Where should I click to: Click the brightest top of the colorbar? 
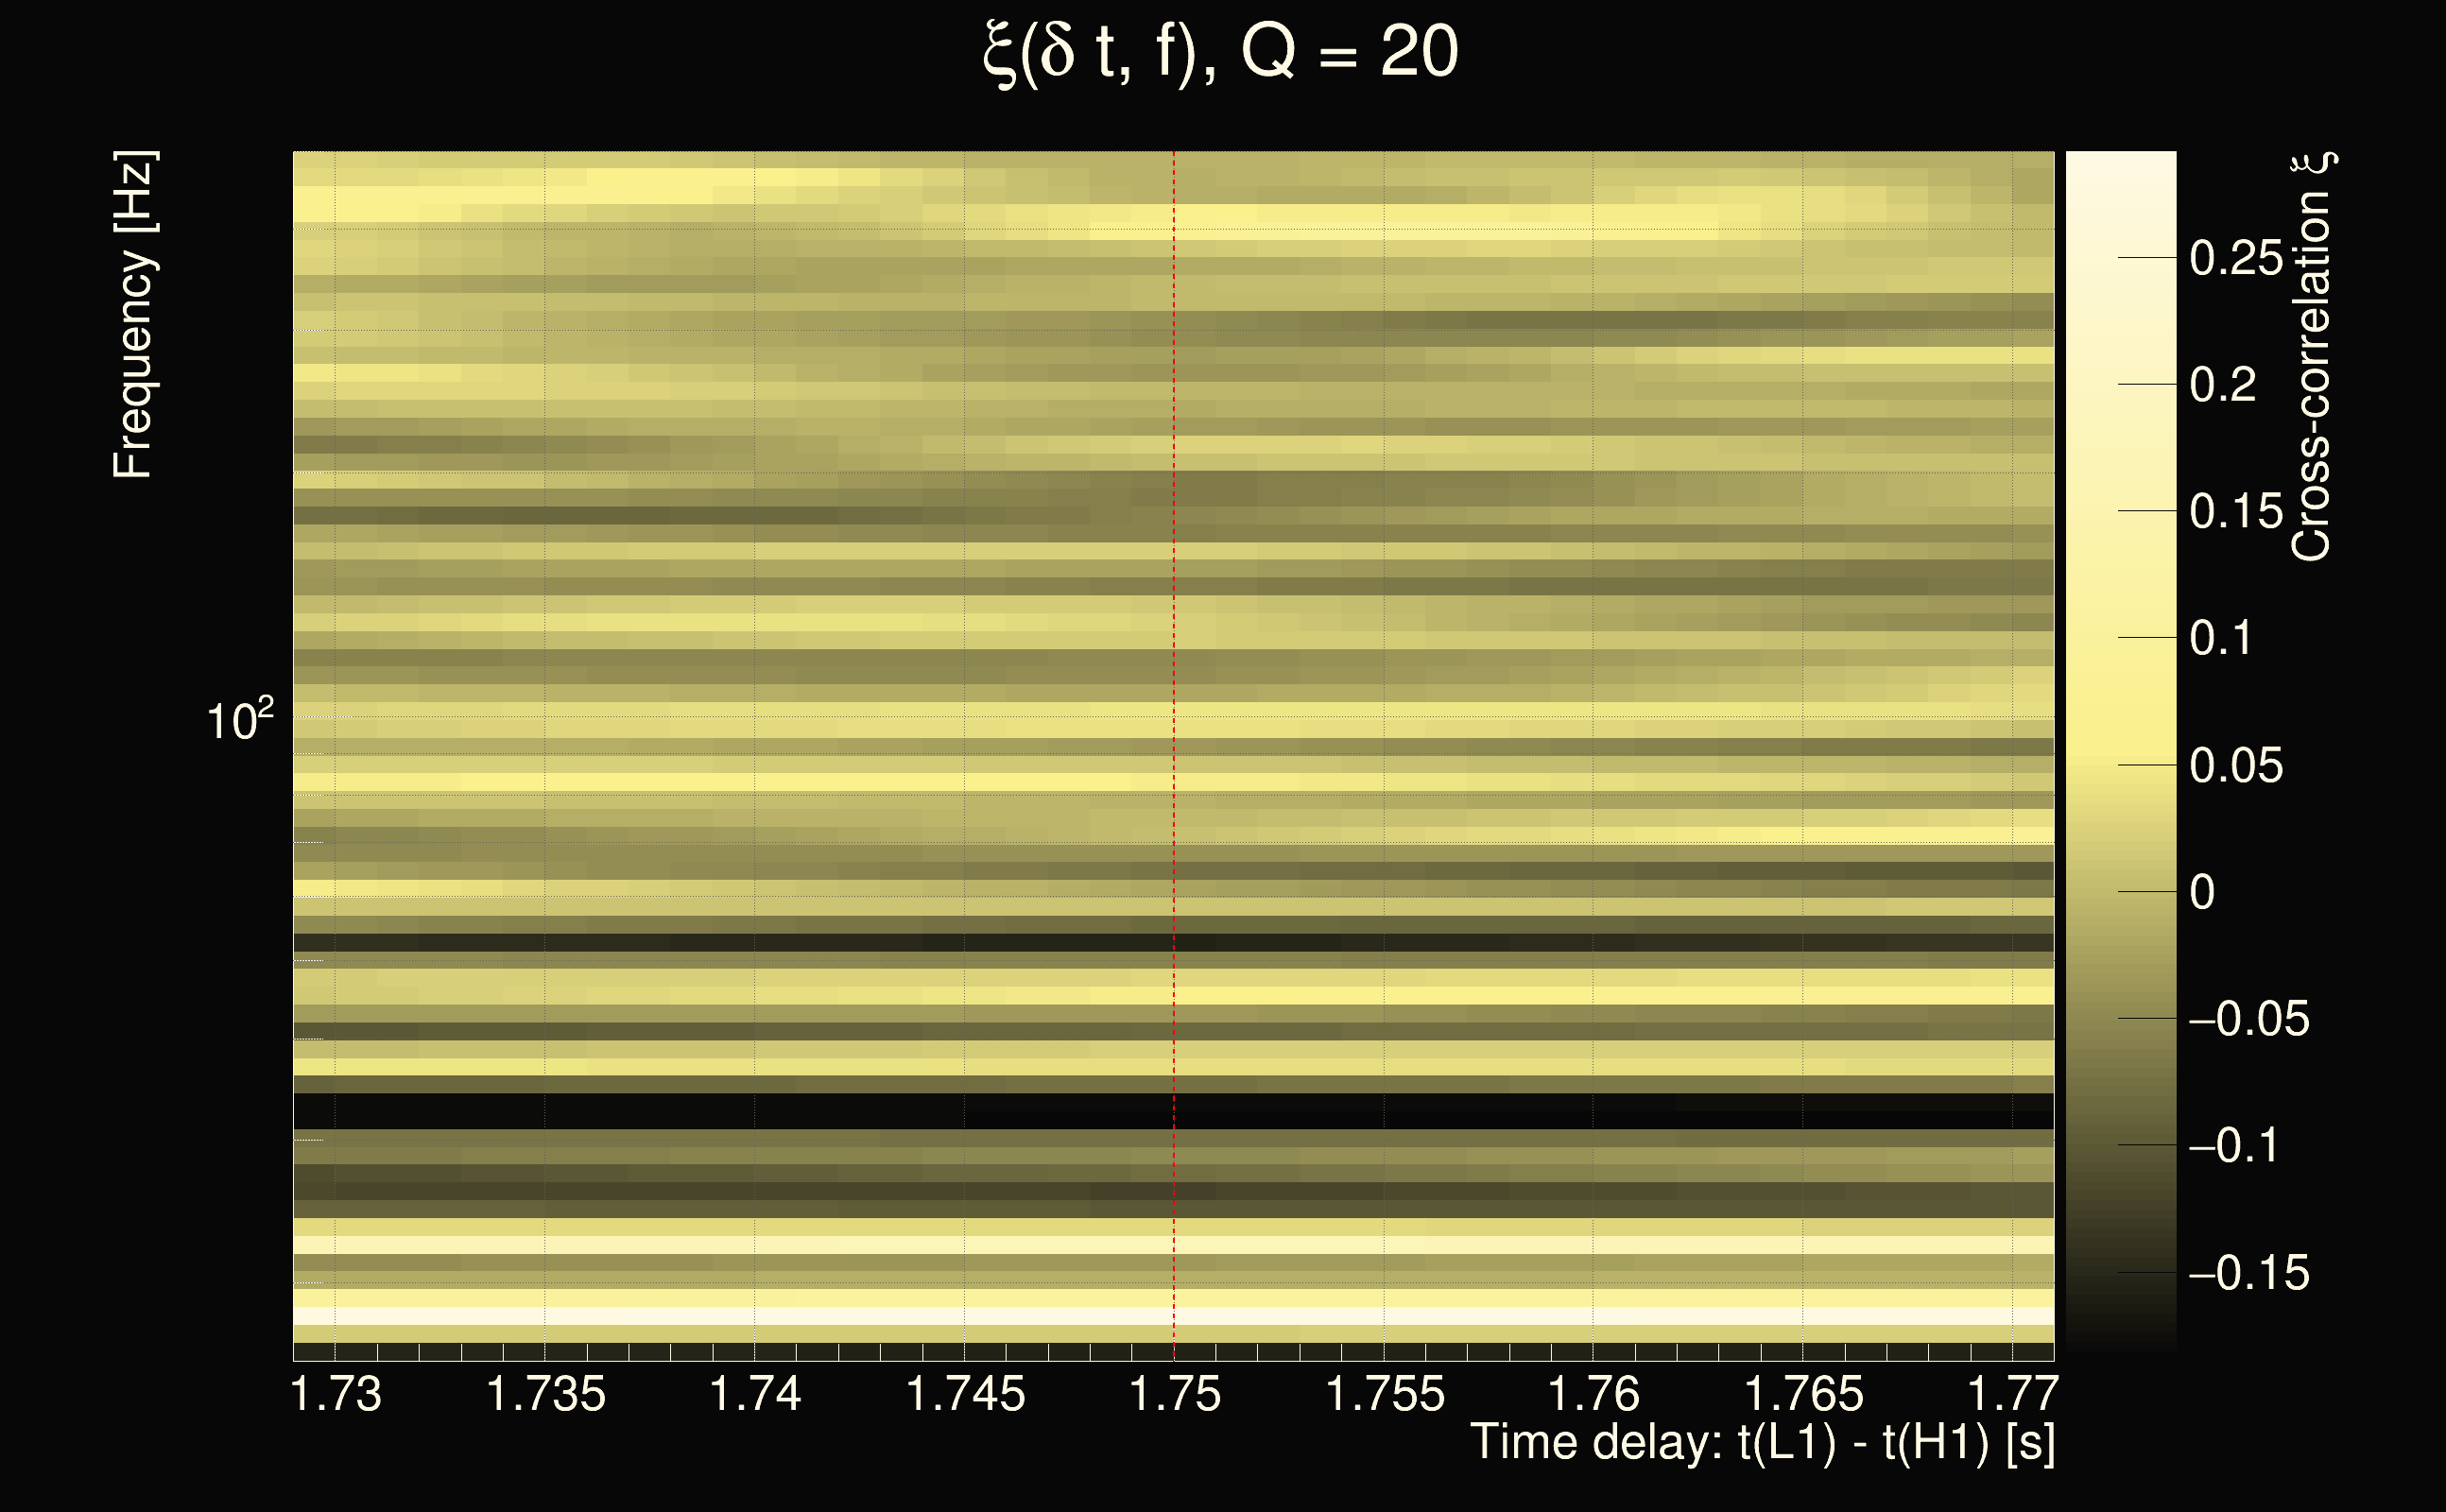(2120, 165)
